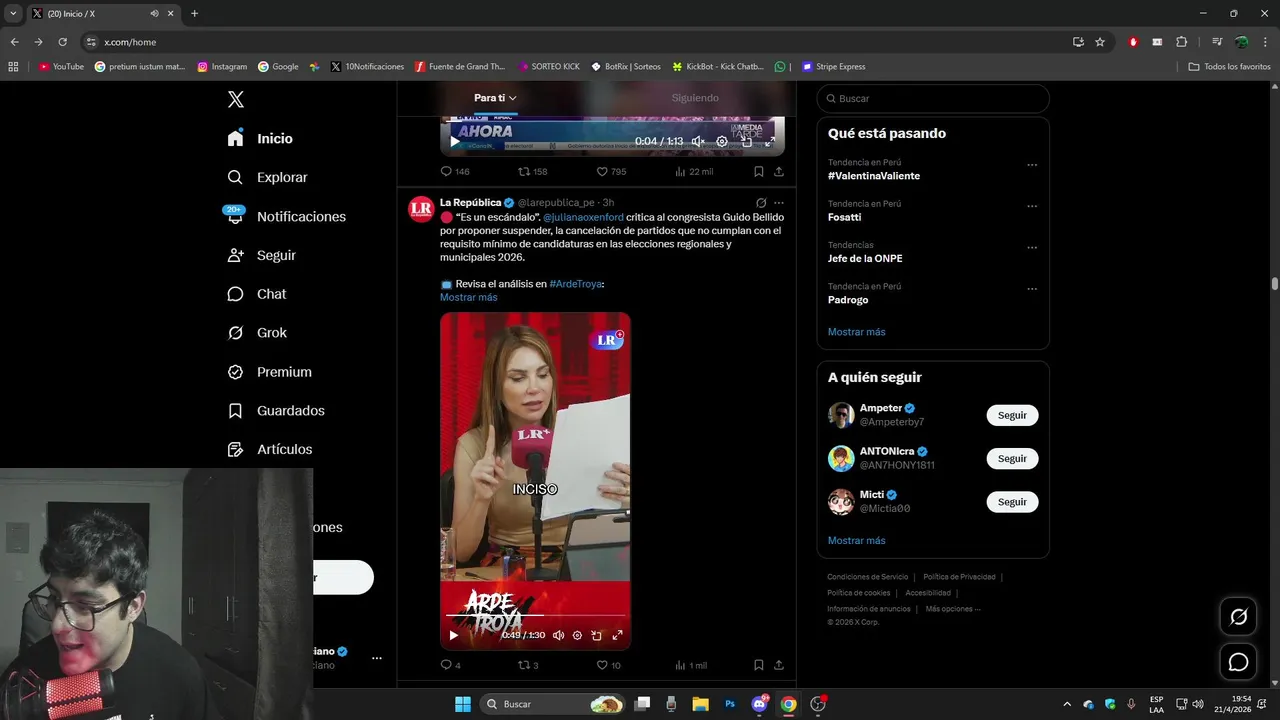Like the post with 795 likes
The width and height of the screenshot is (1280, 720).
(611, 171)
